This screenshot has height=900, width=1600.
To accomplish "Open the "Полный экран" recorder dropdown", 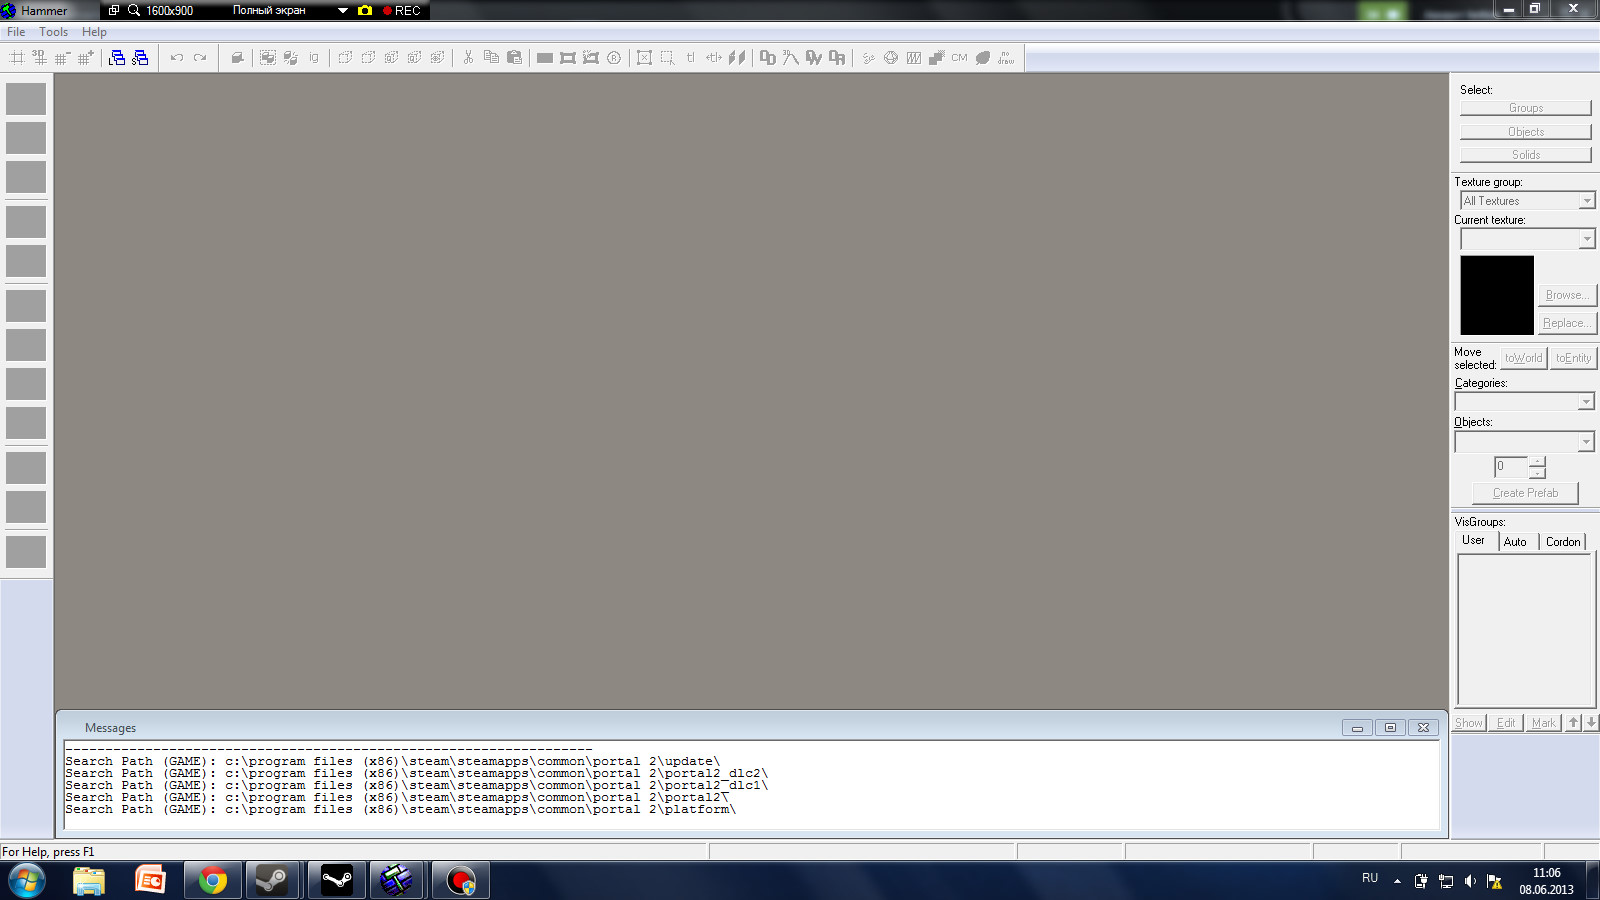I will [x=343, y=11].
